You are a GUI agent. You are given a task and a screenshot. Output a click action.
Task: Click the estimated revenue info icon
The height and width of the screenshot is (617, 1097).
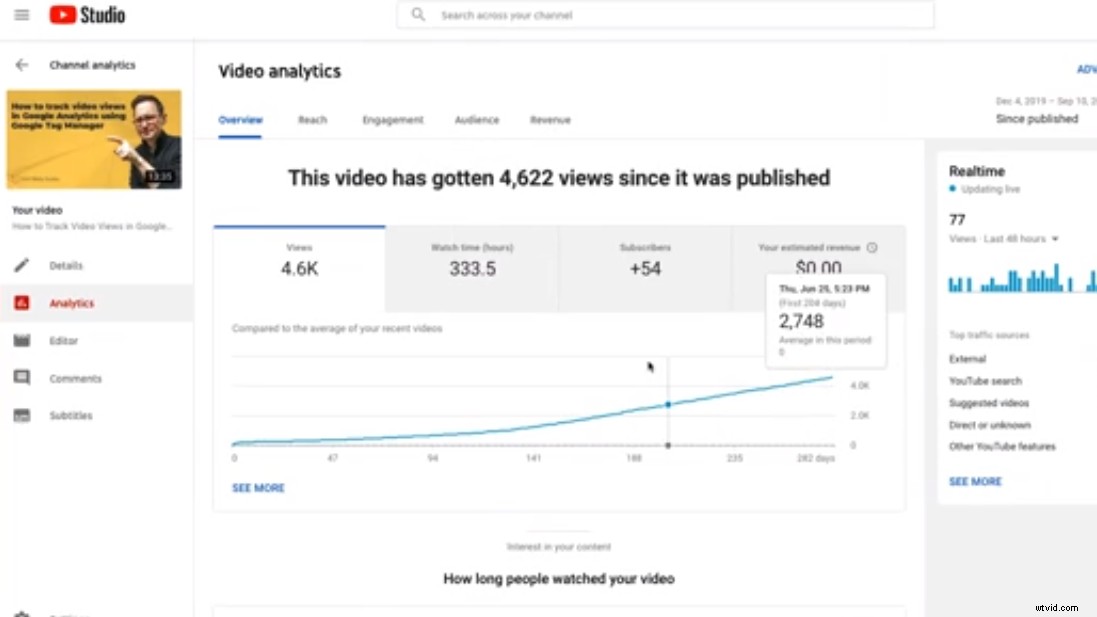click(871, 247)
